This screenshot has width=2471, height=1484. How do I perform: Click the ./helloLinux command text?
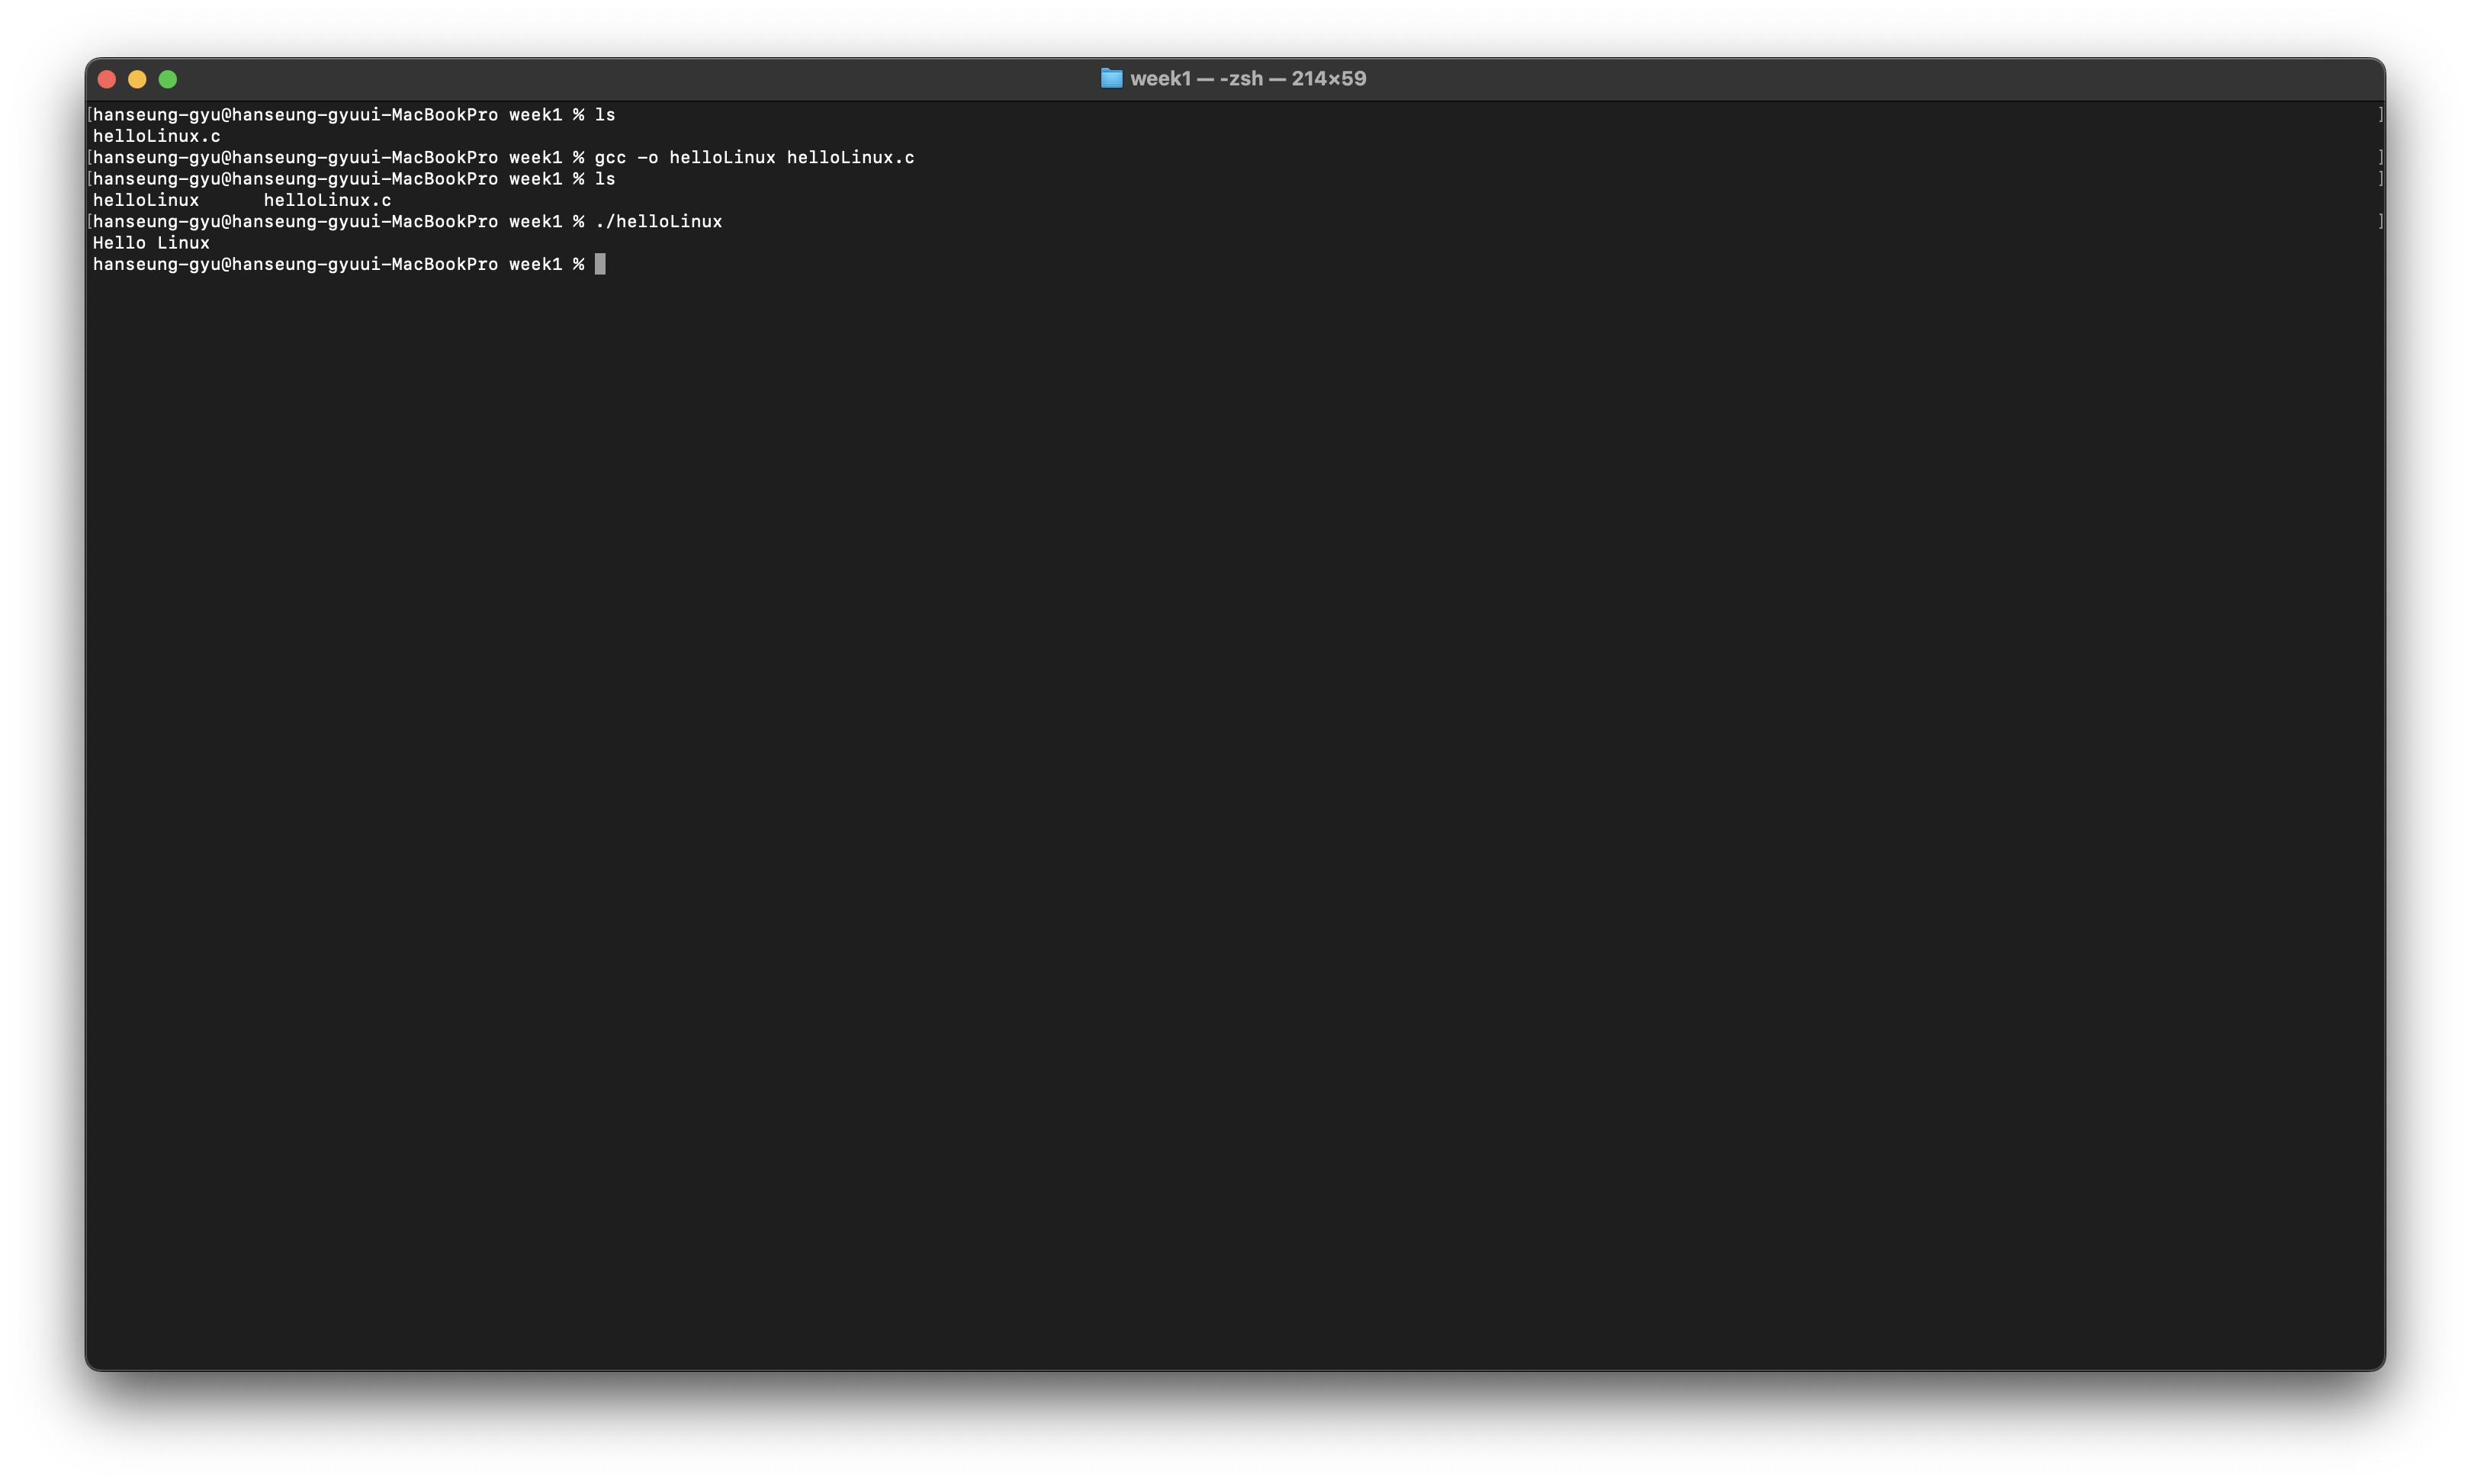[658, 222]
